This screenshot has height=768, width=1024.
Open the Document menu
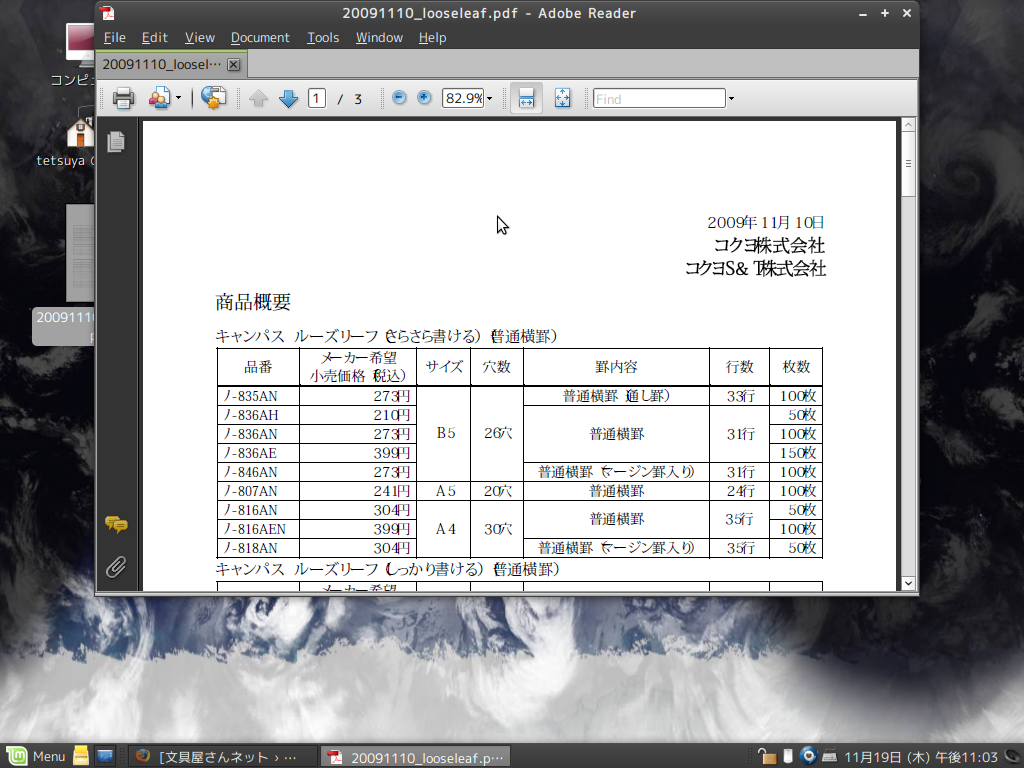click(x=260, y=38)
